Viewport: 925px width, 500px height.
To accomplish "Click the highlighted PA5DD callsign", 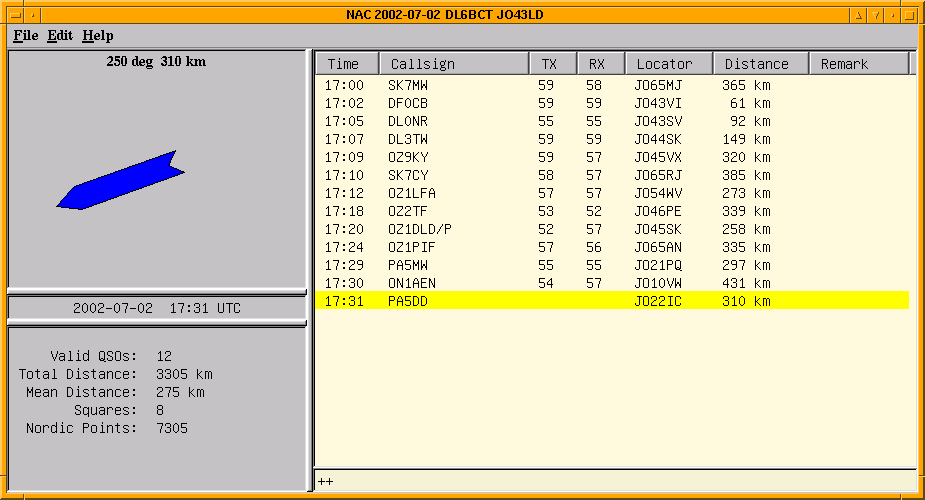I will click(408, 301).
